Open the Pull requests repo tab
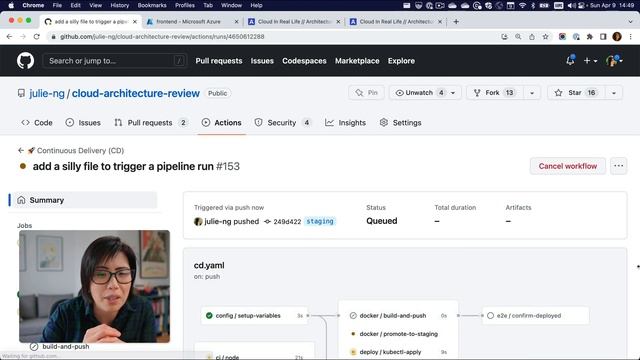Viewport: 640px width, 360px height. click(x=151, y=122)
